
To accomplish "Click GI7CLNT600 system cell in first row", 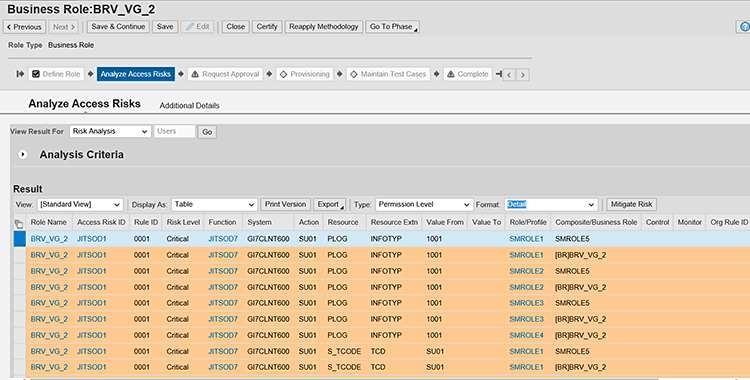I will [x=268, y=239].
